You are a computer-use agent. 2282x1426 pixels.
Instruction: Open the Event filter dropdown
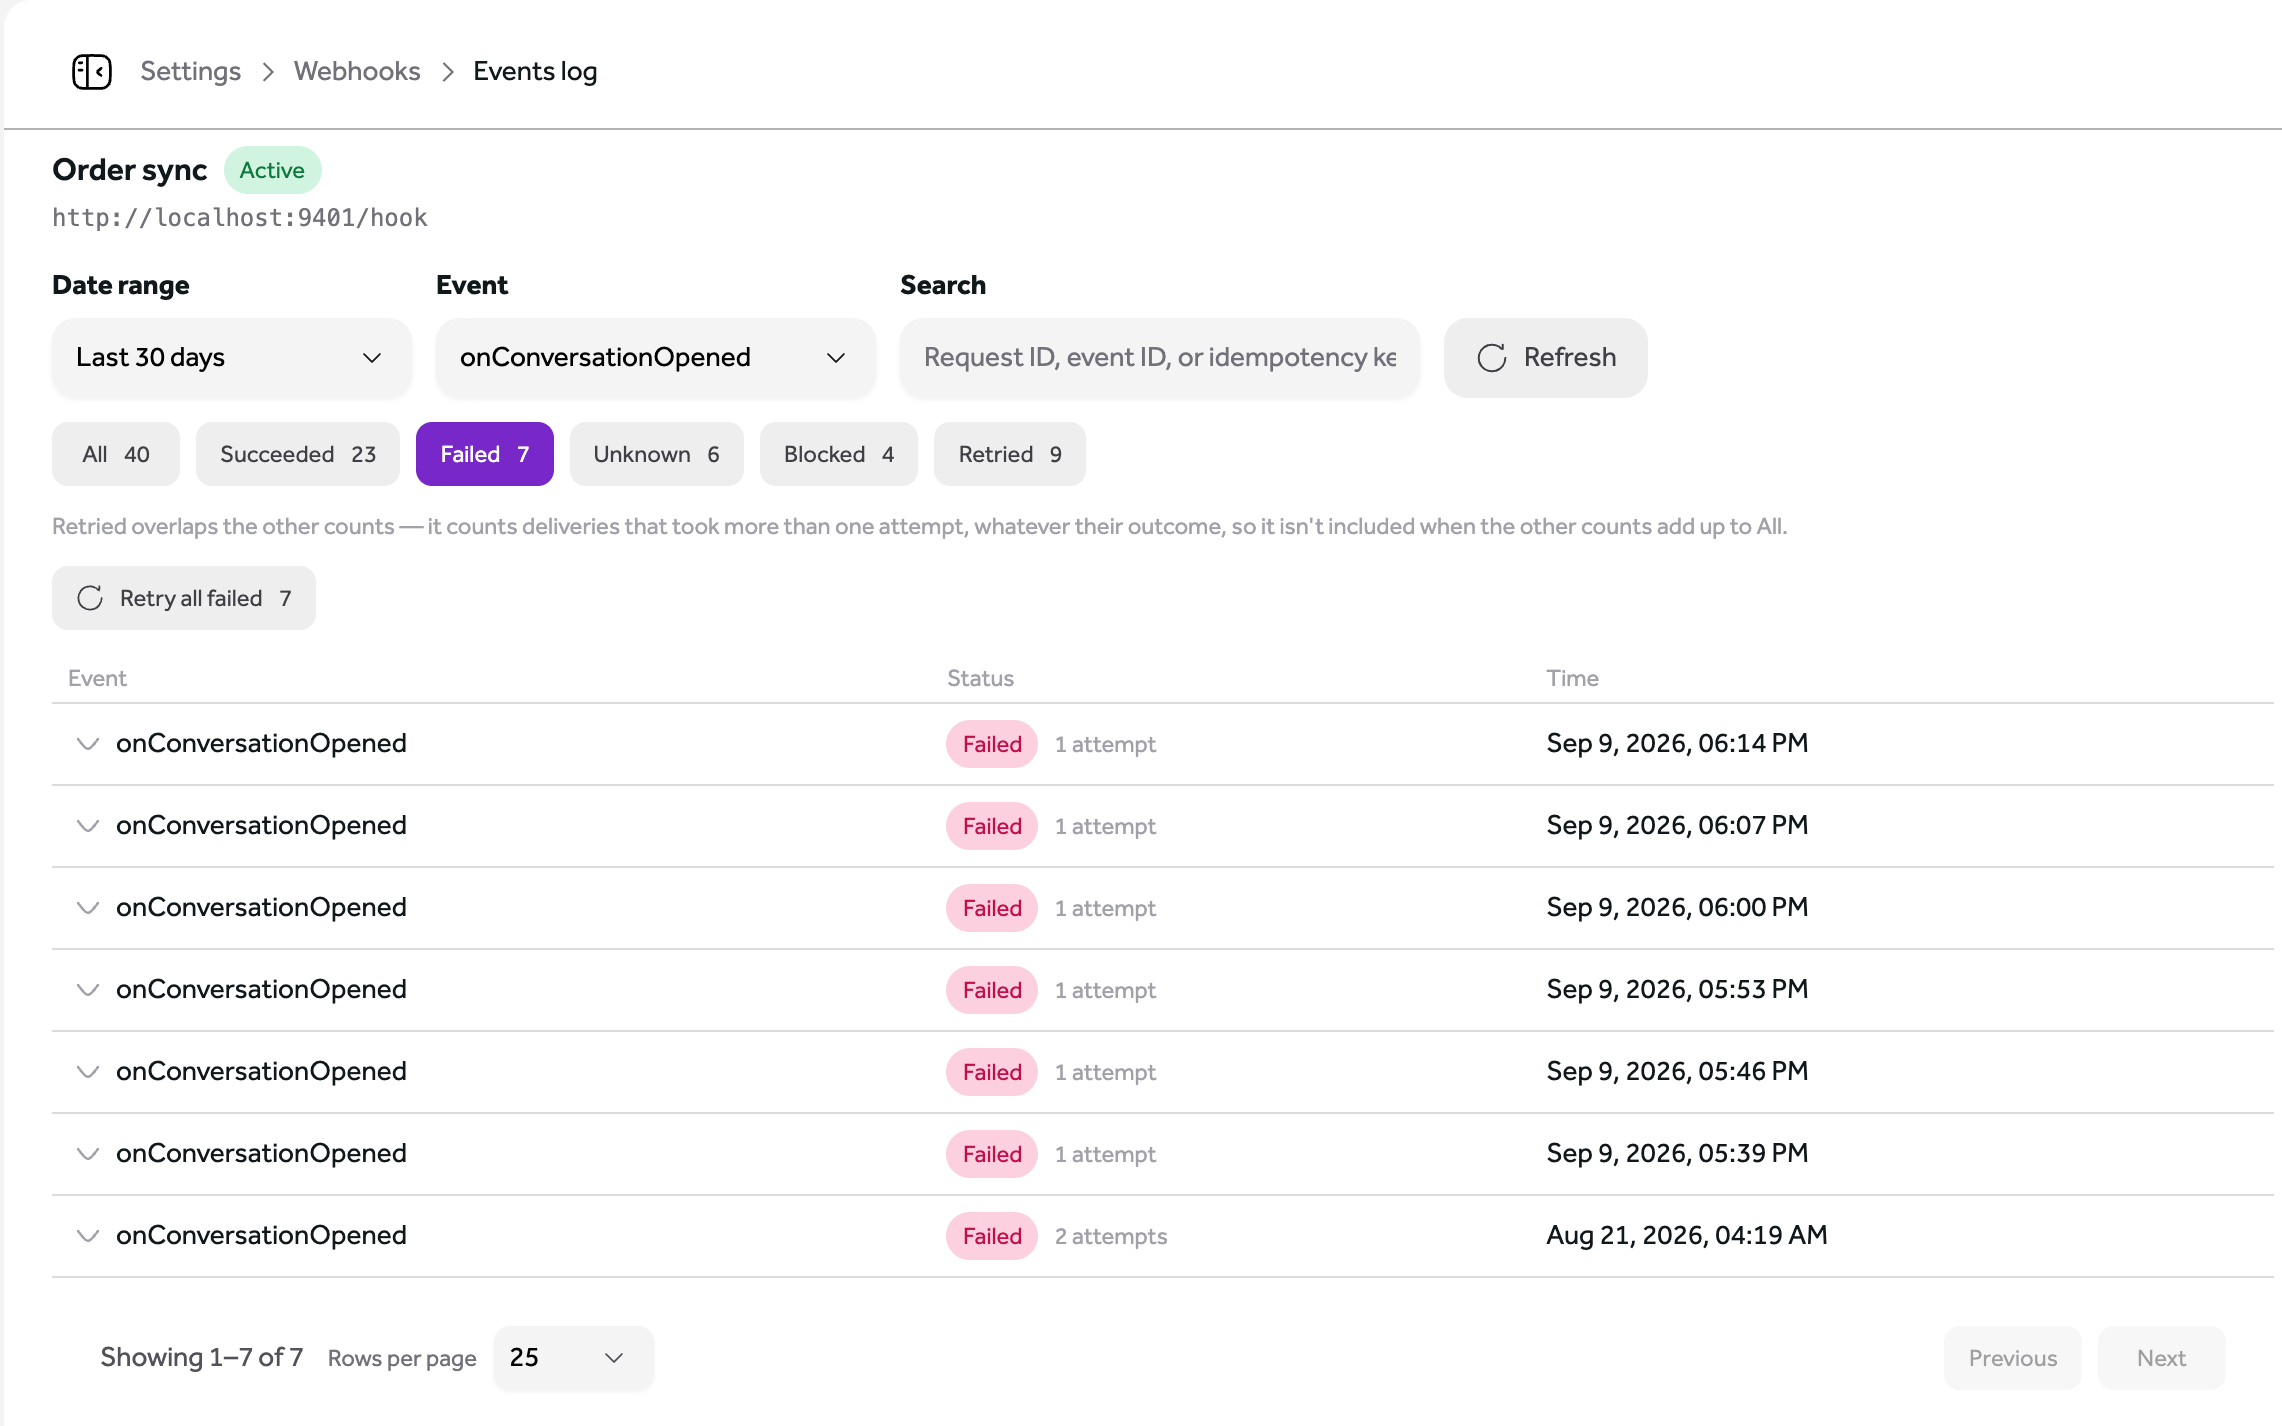coord(656,358)
